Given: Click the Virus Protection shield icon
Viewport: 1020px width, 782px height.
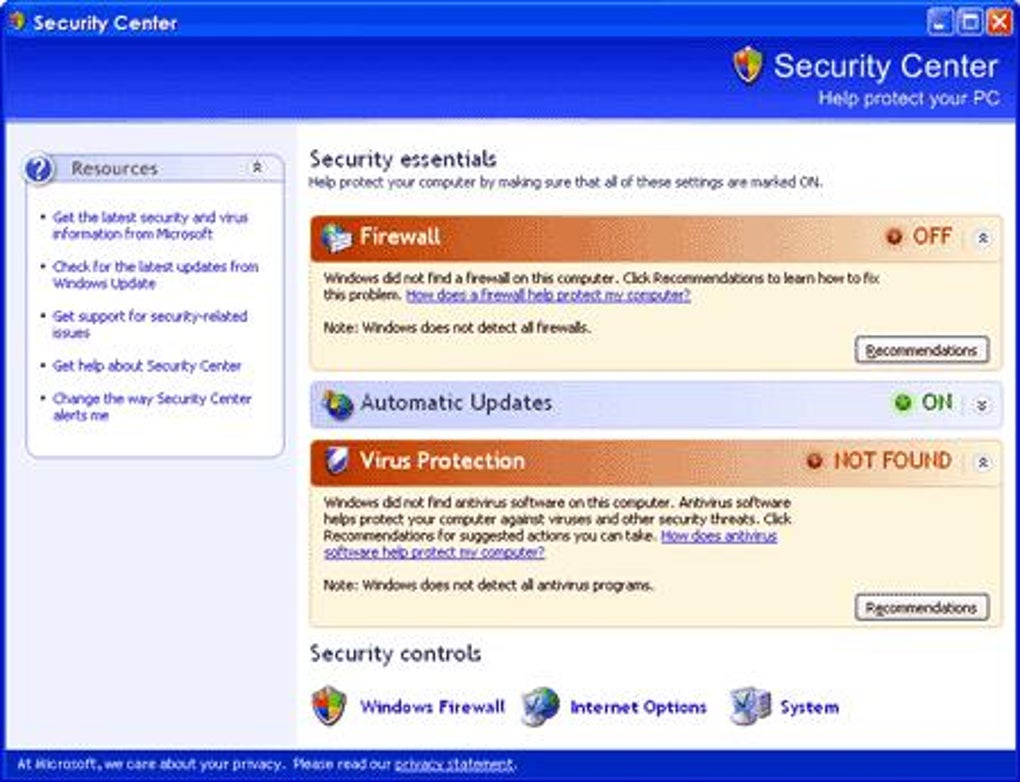Looking at the screenshot, I should coord(337,461).
